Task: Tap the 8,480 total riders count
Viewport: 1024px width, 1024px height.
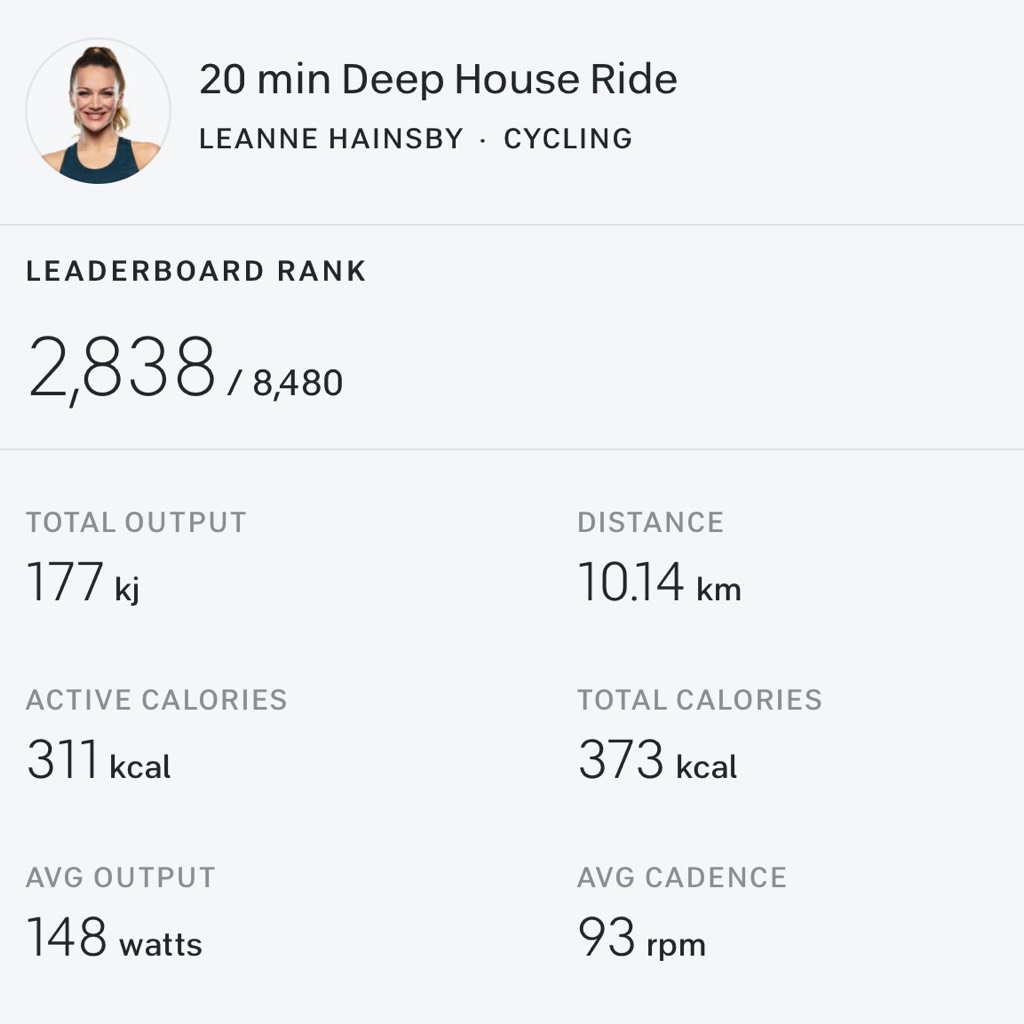Action: coord(297,383)
